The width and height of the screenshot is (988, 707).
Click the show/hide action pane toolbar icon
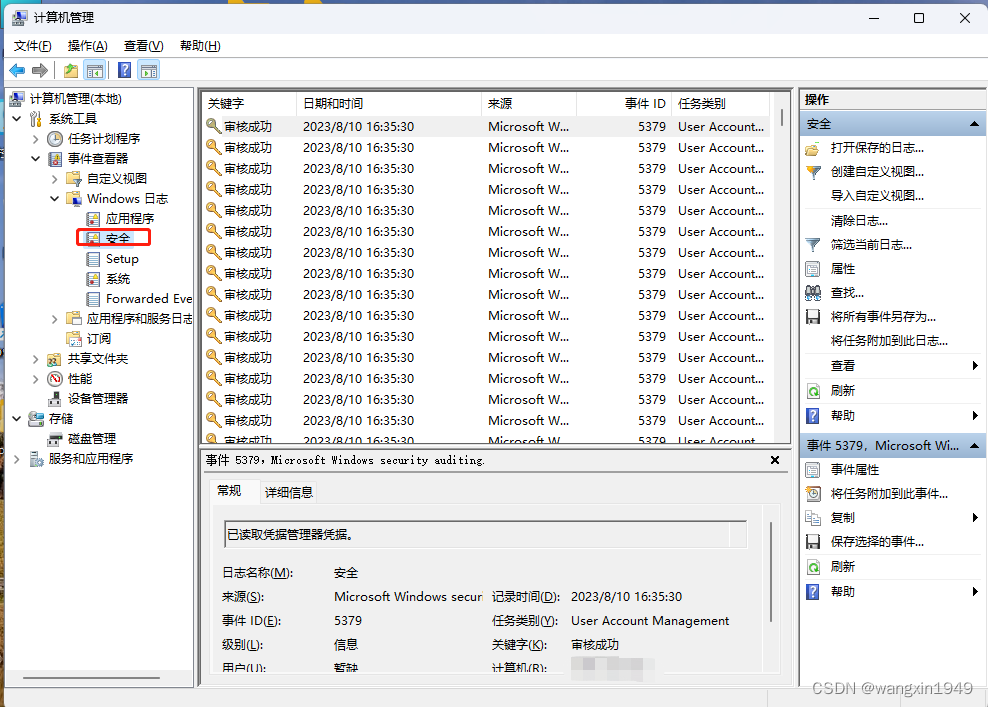tap(149, 70)
